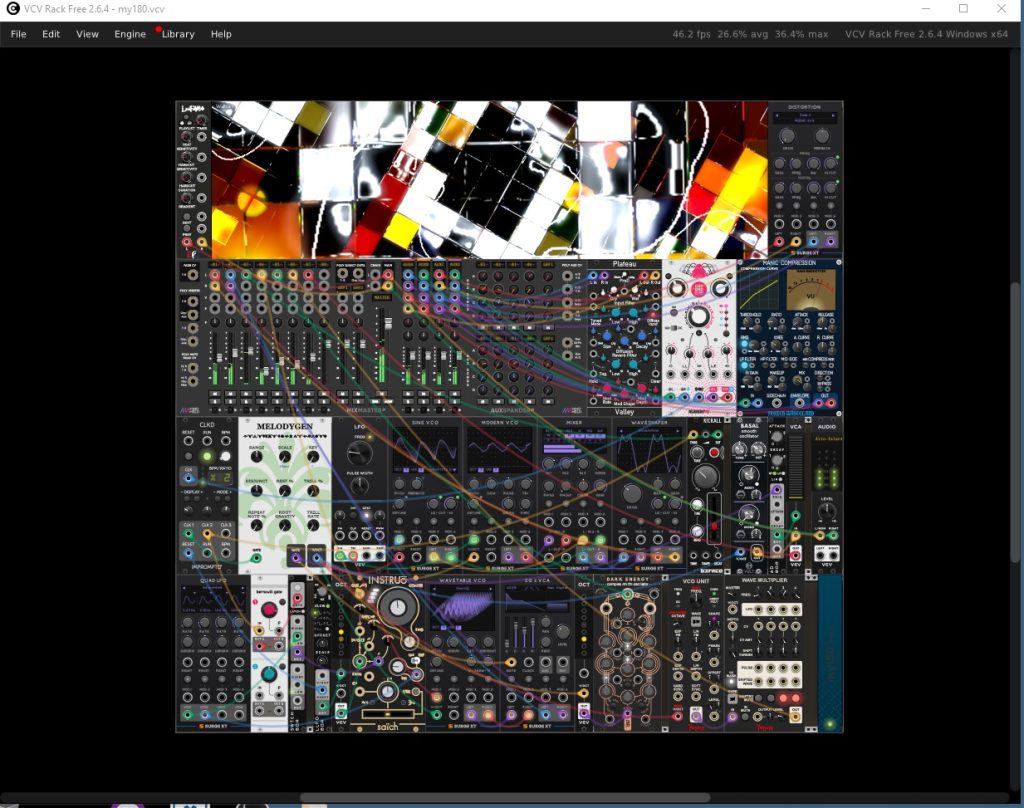Image resolution: width=1024 pixels, height=808 pixels.
Task: Click the large knob on KICKALL
Action: (x=705, y=476)
